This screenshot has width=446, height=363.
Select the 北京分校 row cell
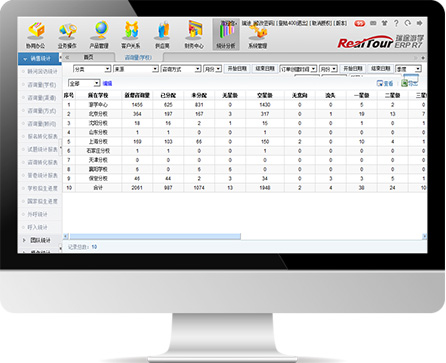click(x=98, y=114)
